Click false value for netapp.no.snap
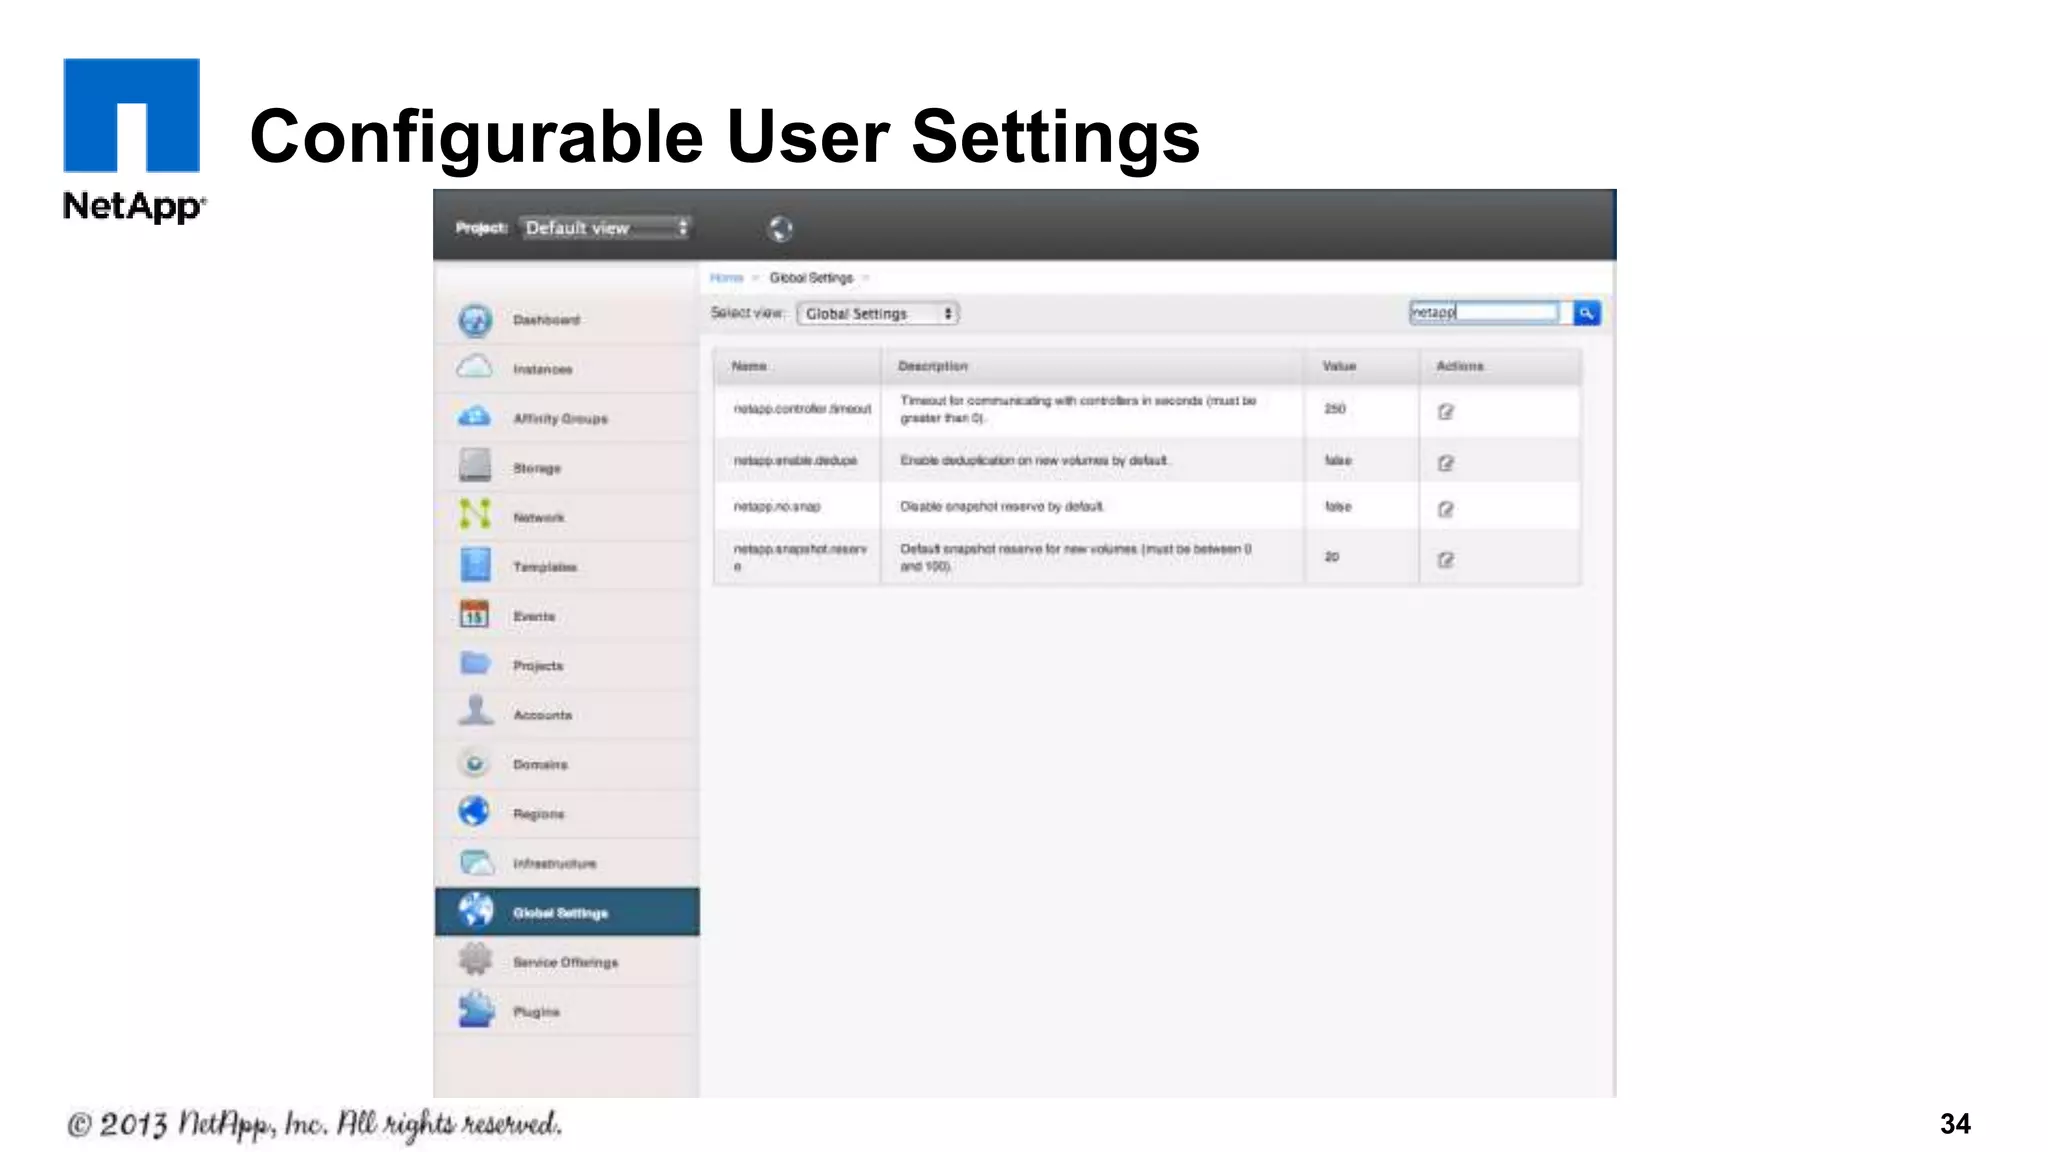 [1338, 507]
